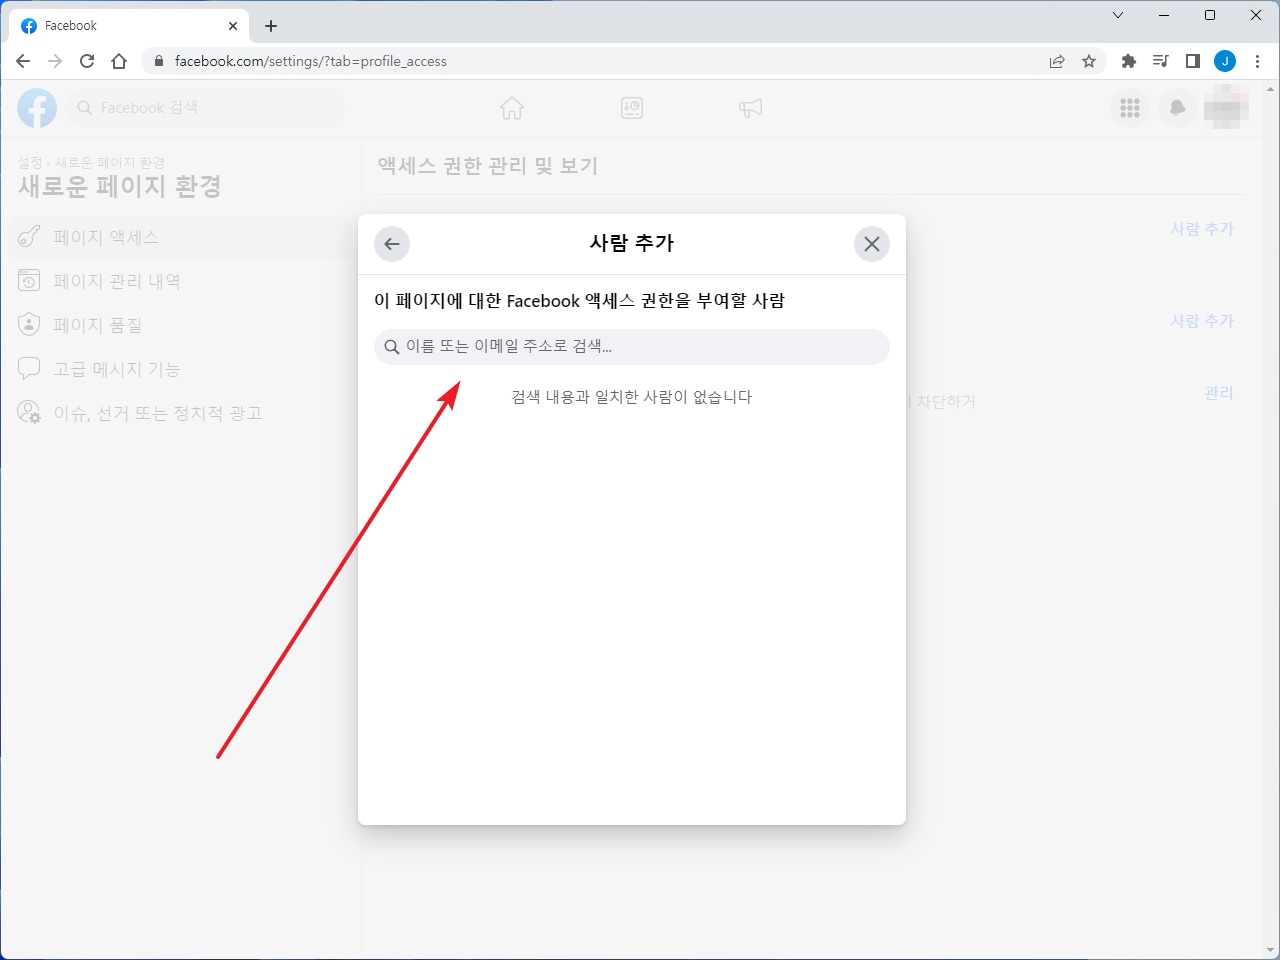The width and height of the screenshot is (1280, 960).
Task: Bookmark the page with the star icon
Action: tap(1089, 61)
